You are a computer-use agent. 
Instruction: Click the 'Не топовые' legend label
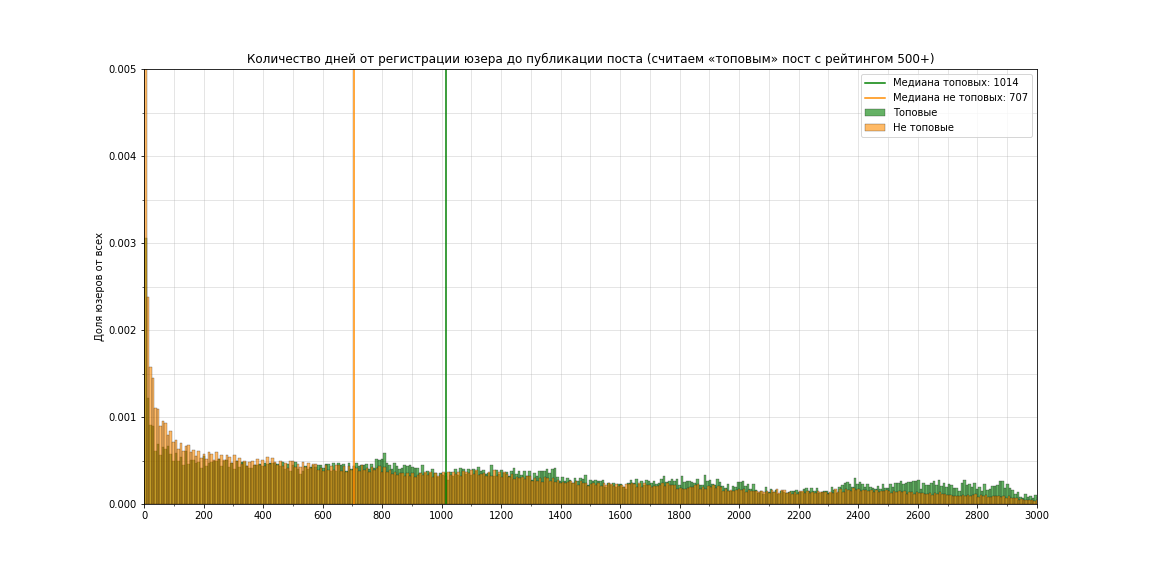(923, 127)
